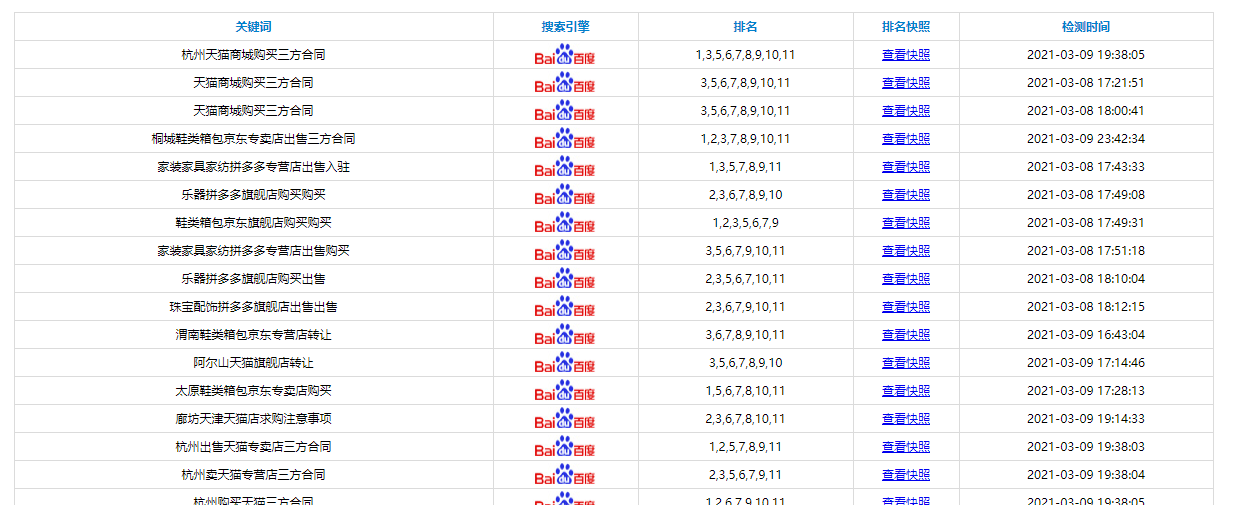The image size is (1237, 505).
Task: Click Baidu logo for 杭州出售天猫专卖店三方合同
Action: (565, 447)
